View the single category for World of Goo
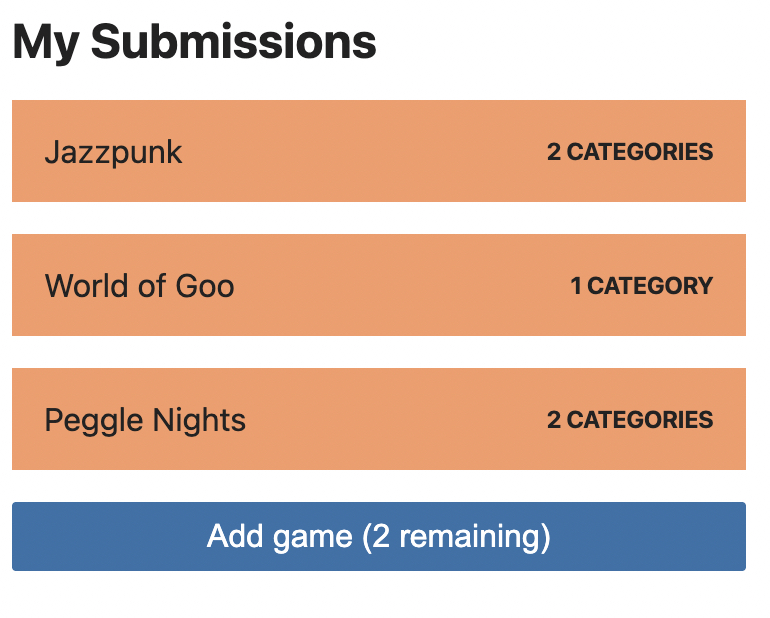The height and width of the screenshot is (618, 770). coord(641,286)
